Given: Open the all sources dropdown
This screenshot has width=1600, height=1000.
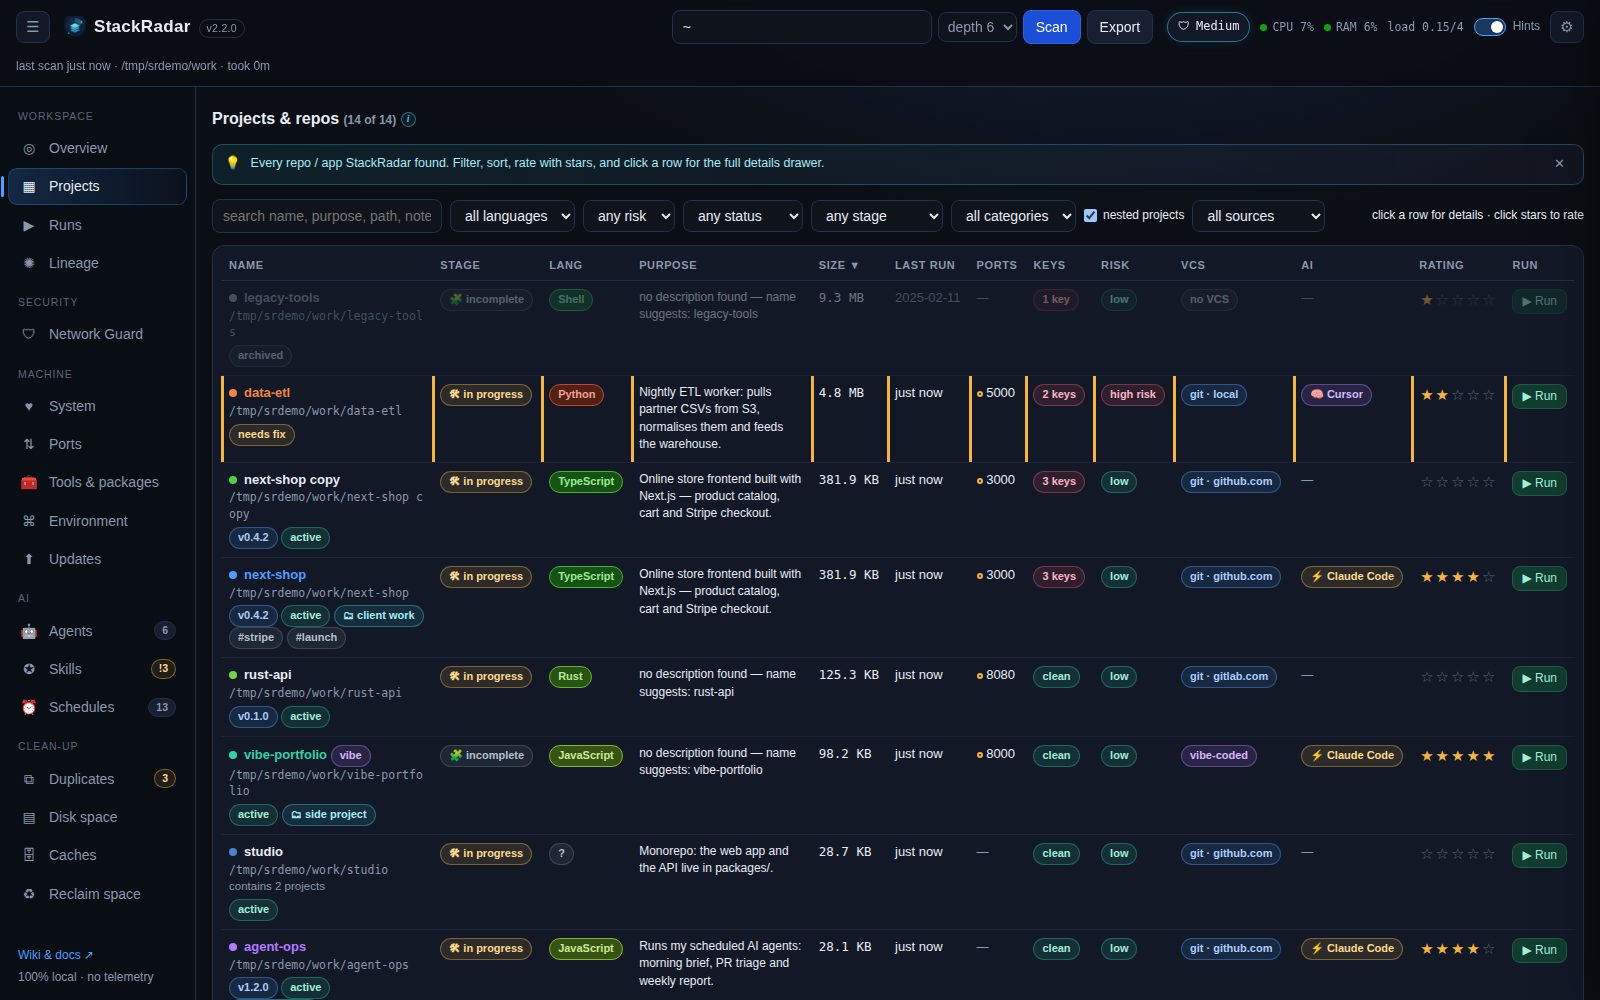Looking at the screenshot, I should (x=1259, y=216).
